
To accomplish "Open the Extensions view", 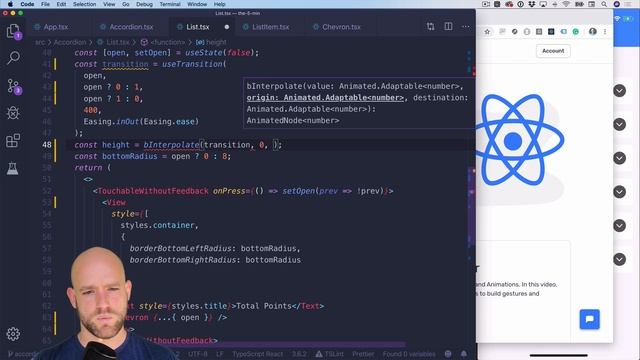I will point(13,140).
